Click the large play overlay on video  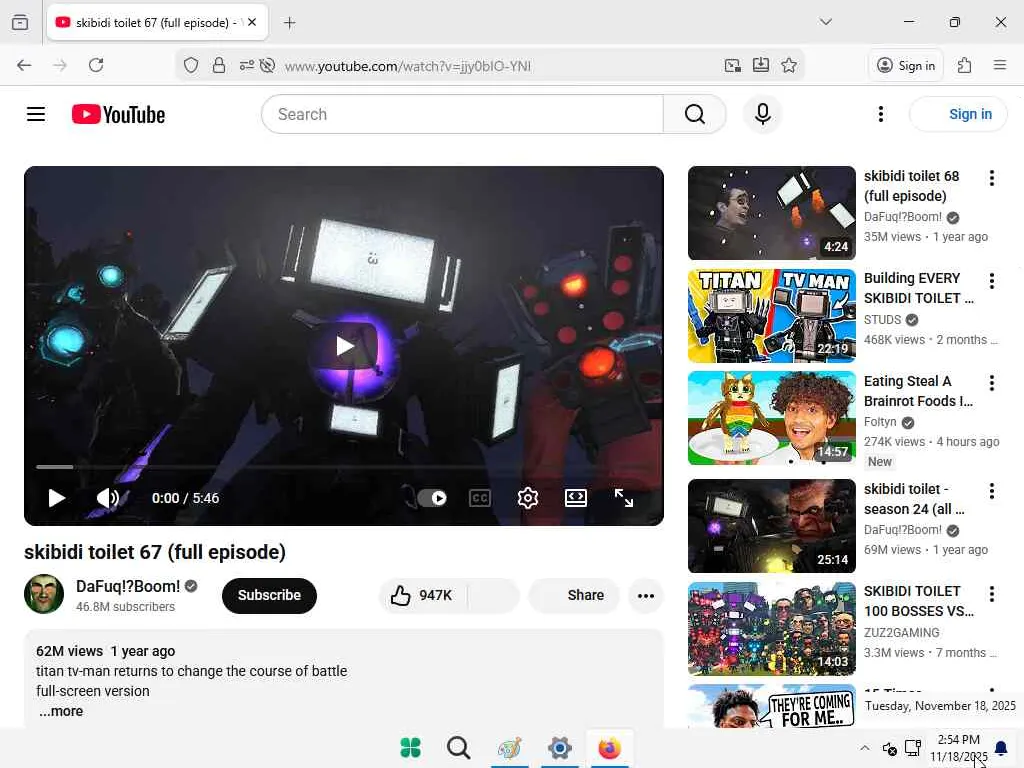pos(344,346)
